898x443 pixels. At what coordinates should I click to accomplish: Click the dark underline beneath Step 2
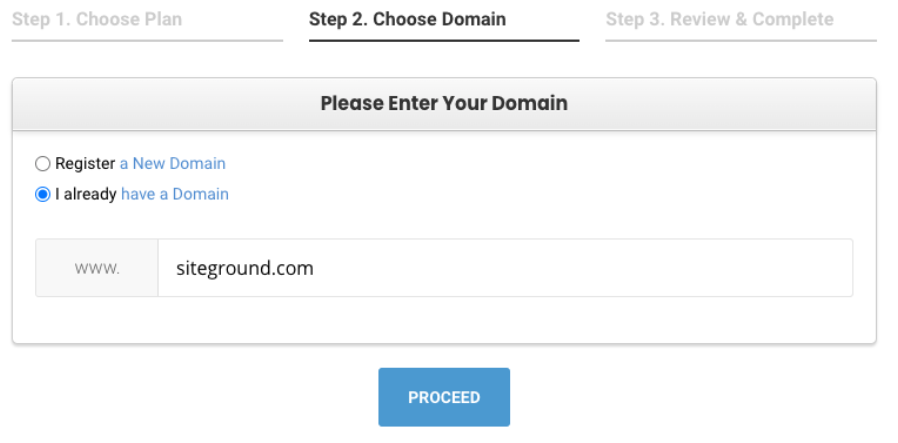pos(444,41)
